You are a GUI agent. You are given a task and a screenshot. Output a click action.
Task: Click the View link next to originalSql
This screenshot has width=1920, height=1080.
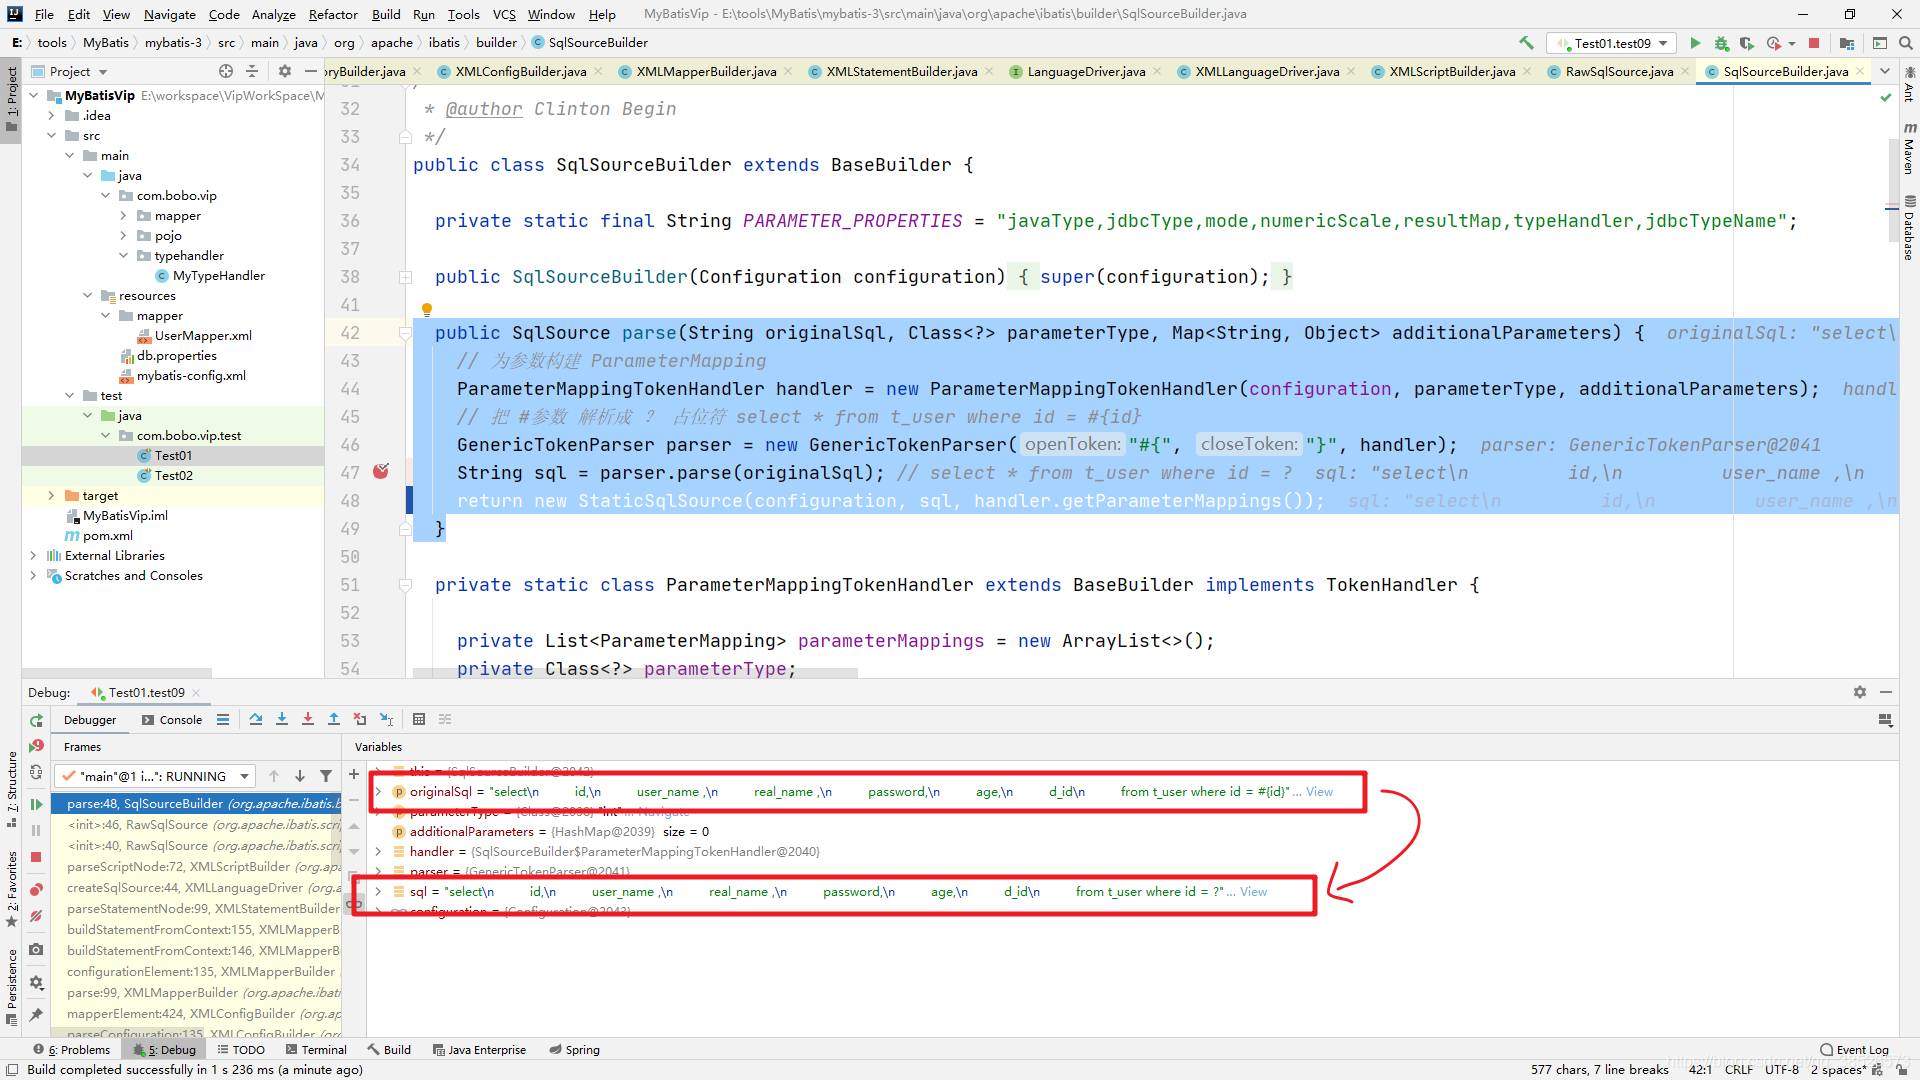(1319, 791)
